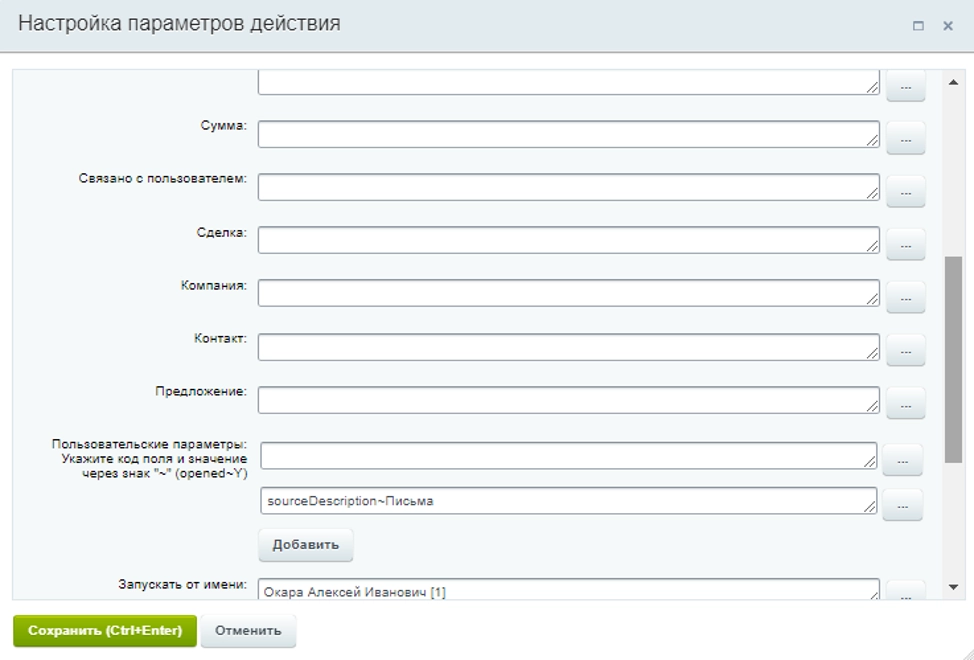This screenshot has width=974, height=660.
Task: Click "..." button beside sourceDescription~Письма field
Action: pos(902,506)
